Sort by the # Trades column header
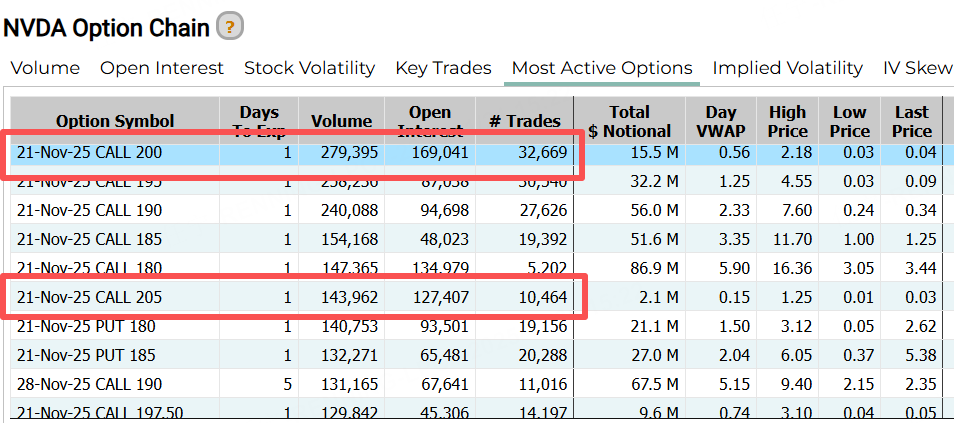 524,121
